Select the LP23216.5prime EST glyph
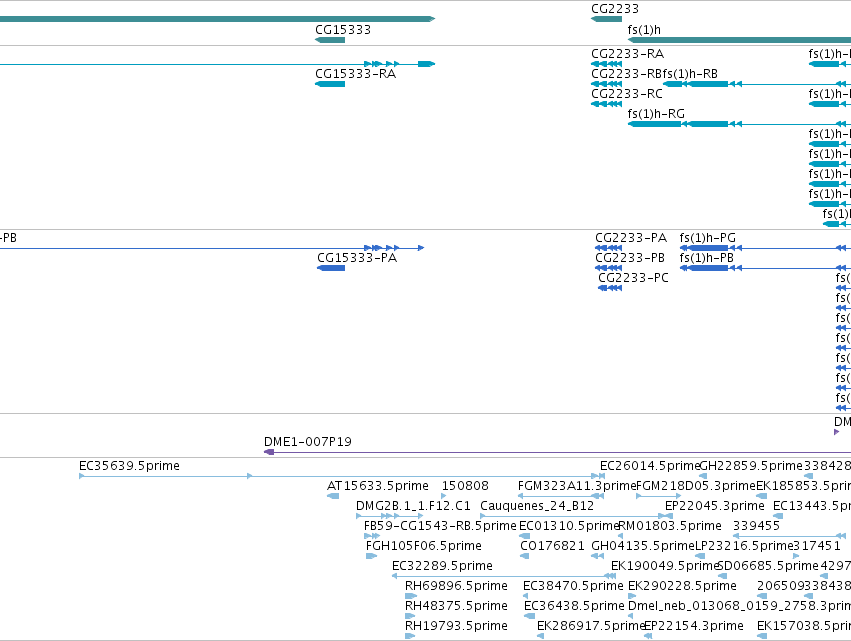Viewport: 851px width, 641px height. pyautogui.click(x=700, y=556)
